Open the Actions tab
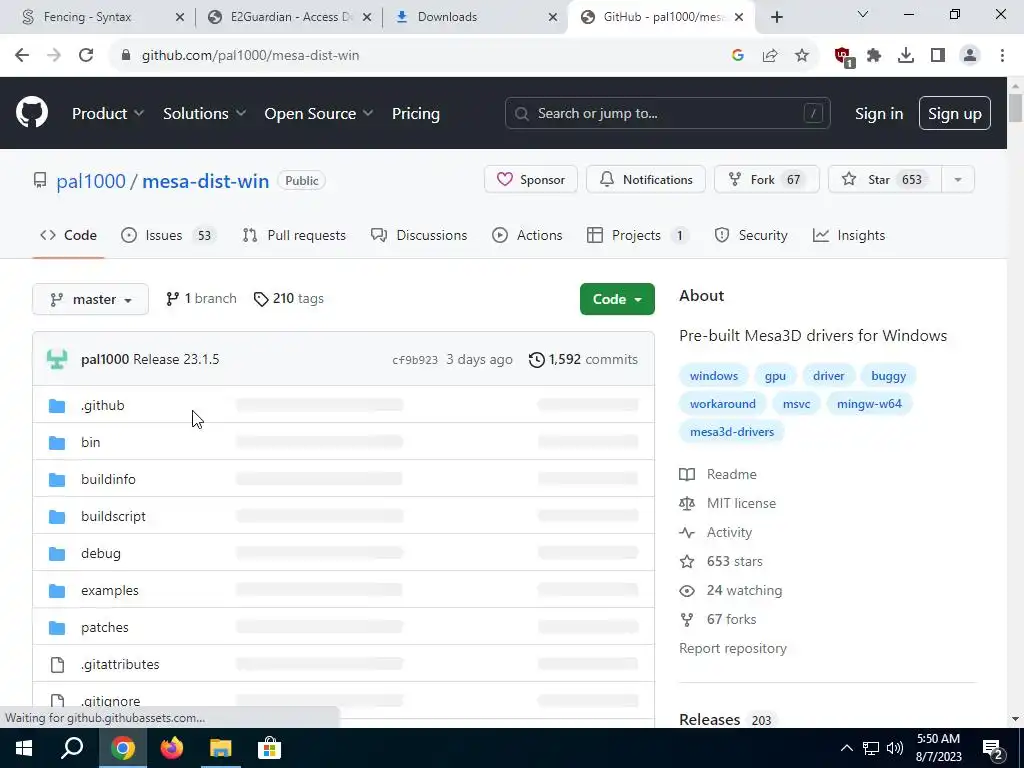 pos(527,235)
